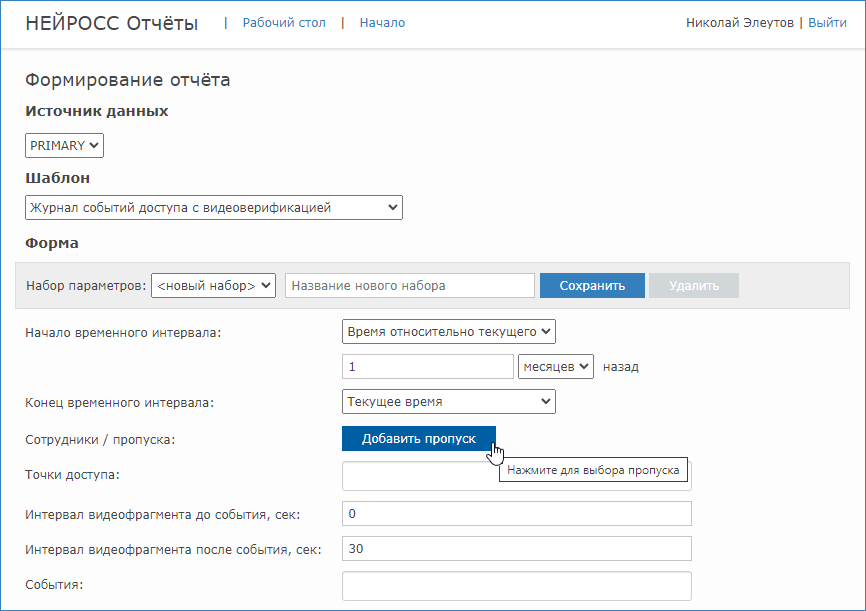Image resolution: width=866 pixels, height=611 pixels.
Task: Click the video interval before event field
Action: [516, 514]
